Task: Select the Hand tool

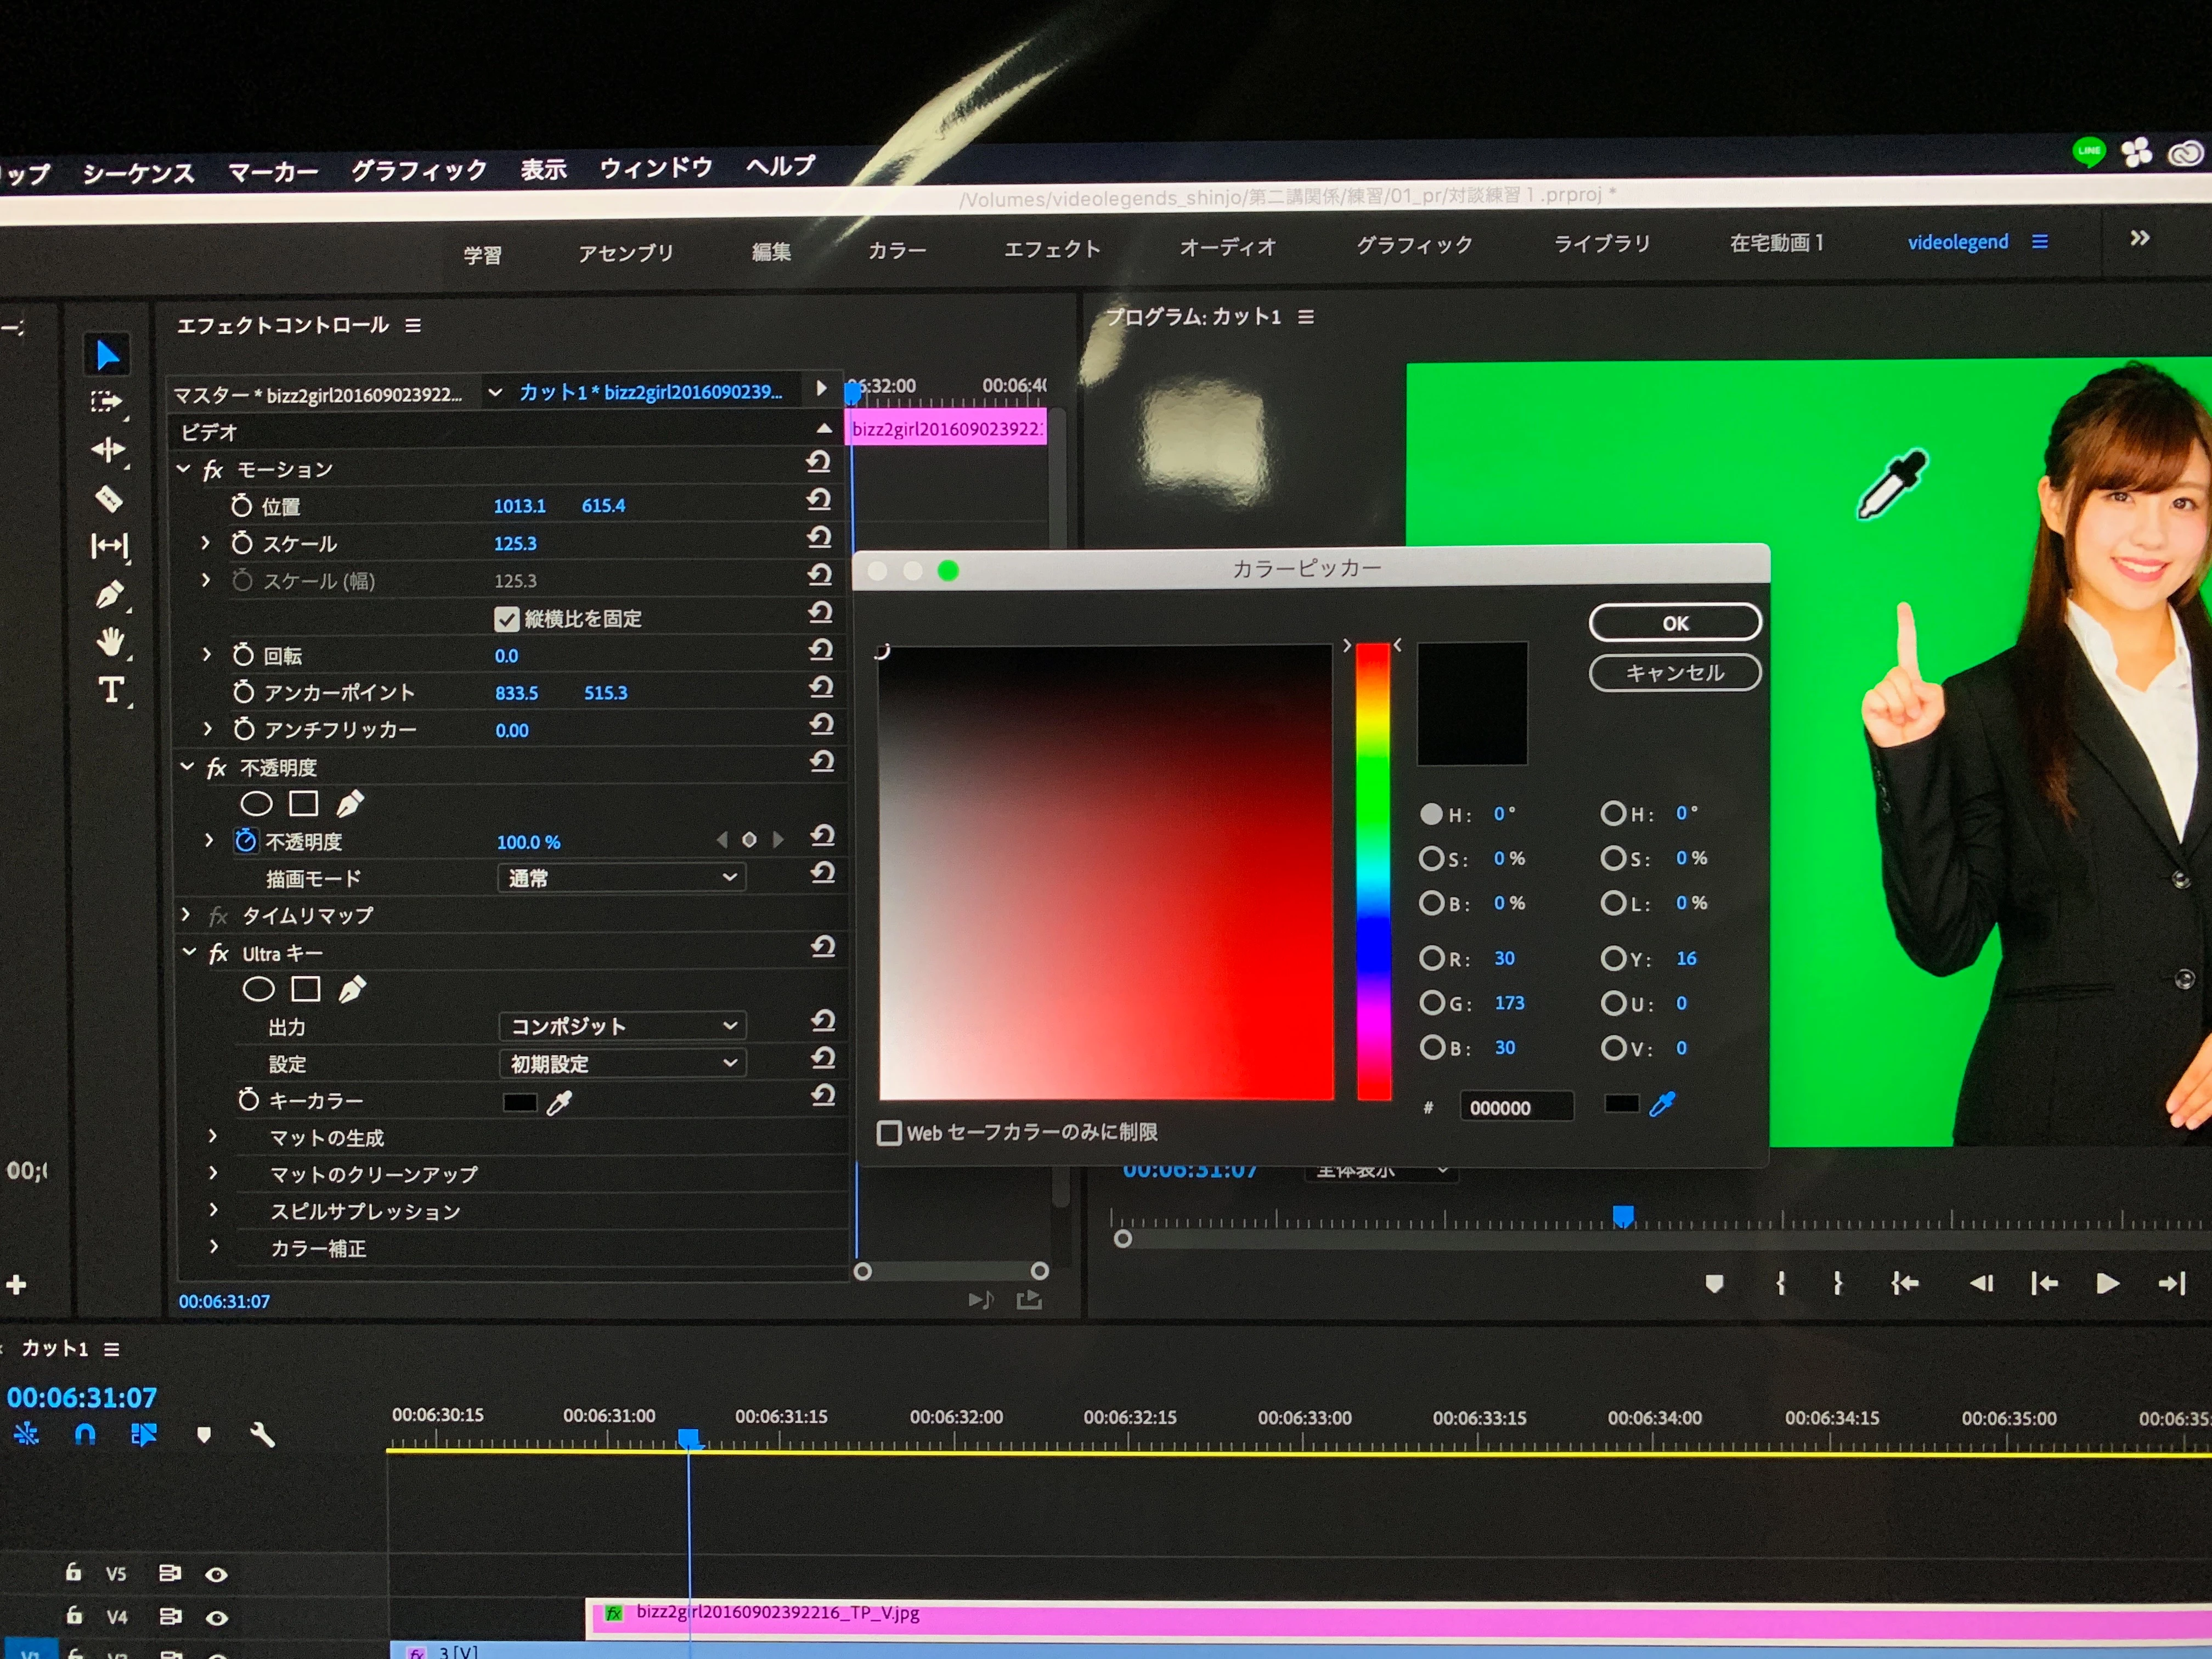Action: (111, 641)
